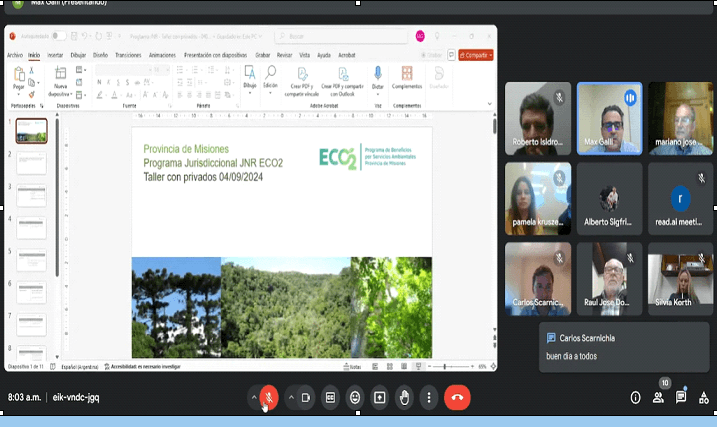Viewport: 717px width, 427px height.
Task: Toggle the camera button in Meet
Action: [x=306, y=397]
